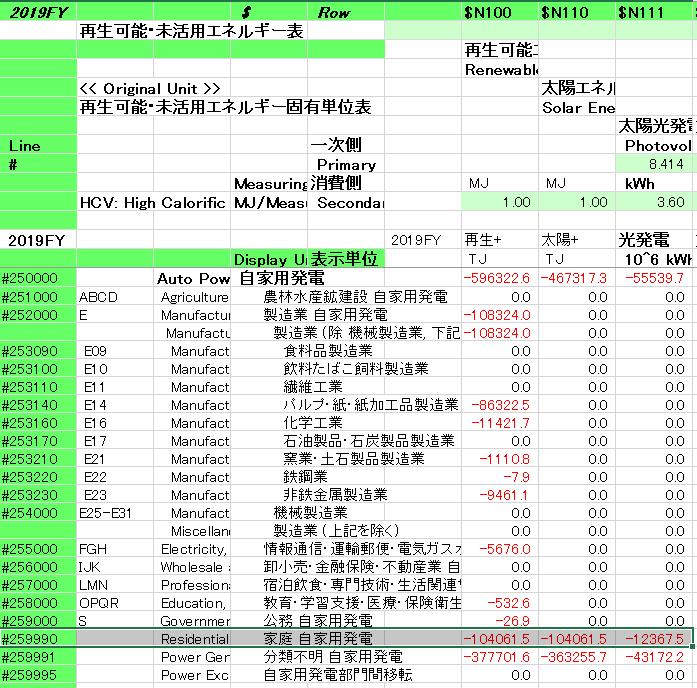Screen dimensions: 697x688
Task: Select the value -7.9 in row #253220
Action: (500, 477)
